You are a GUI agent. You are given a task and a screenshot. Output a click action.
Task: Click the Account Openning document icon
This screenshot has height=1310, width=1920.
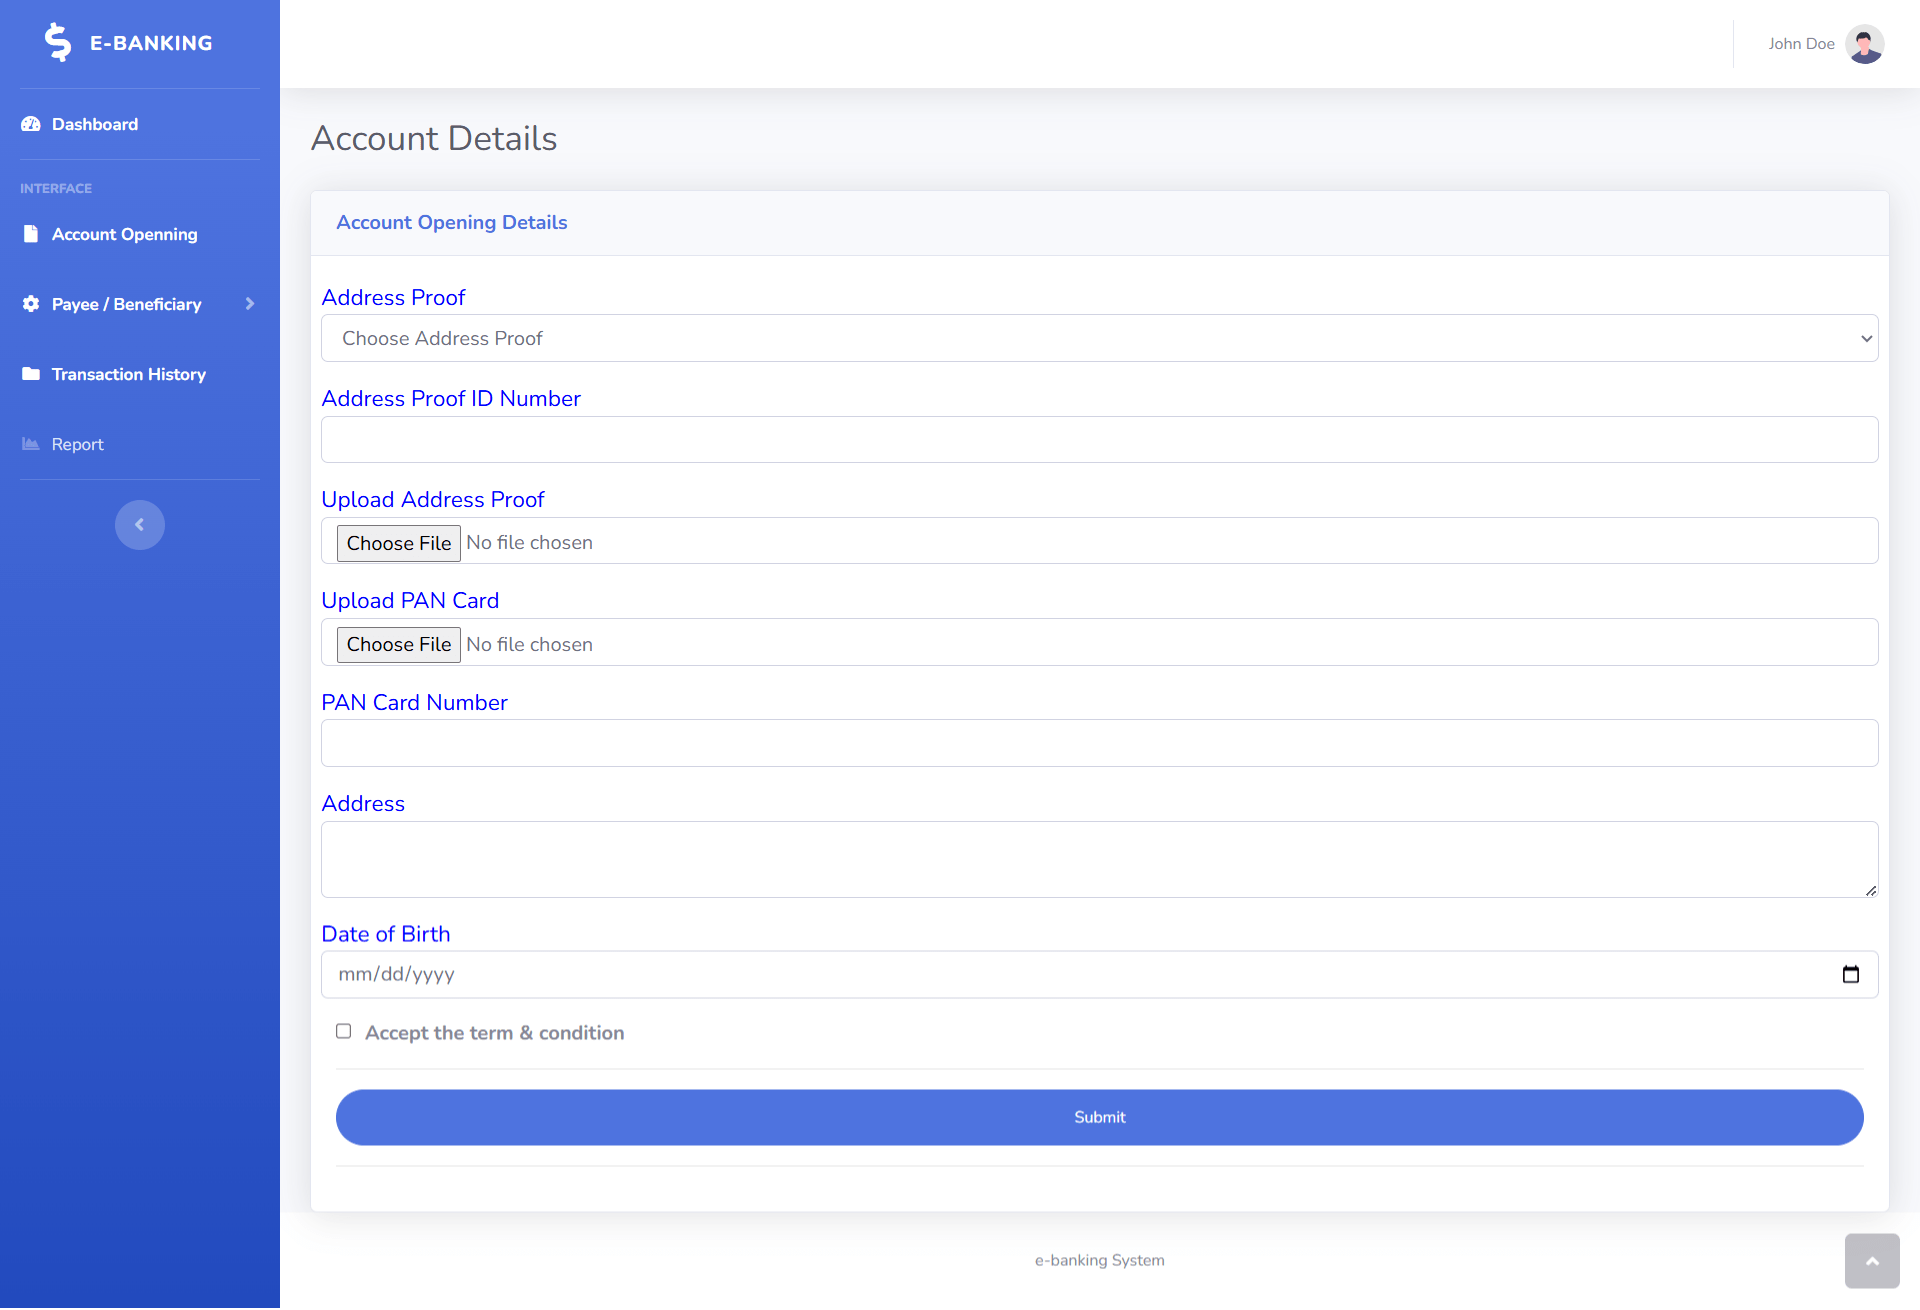tap(30, 233)
